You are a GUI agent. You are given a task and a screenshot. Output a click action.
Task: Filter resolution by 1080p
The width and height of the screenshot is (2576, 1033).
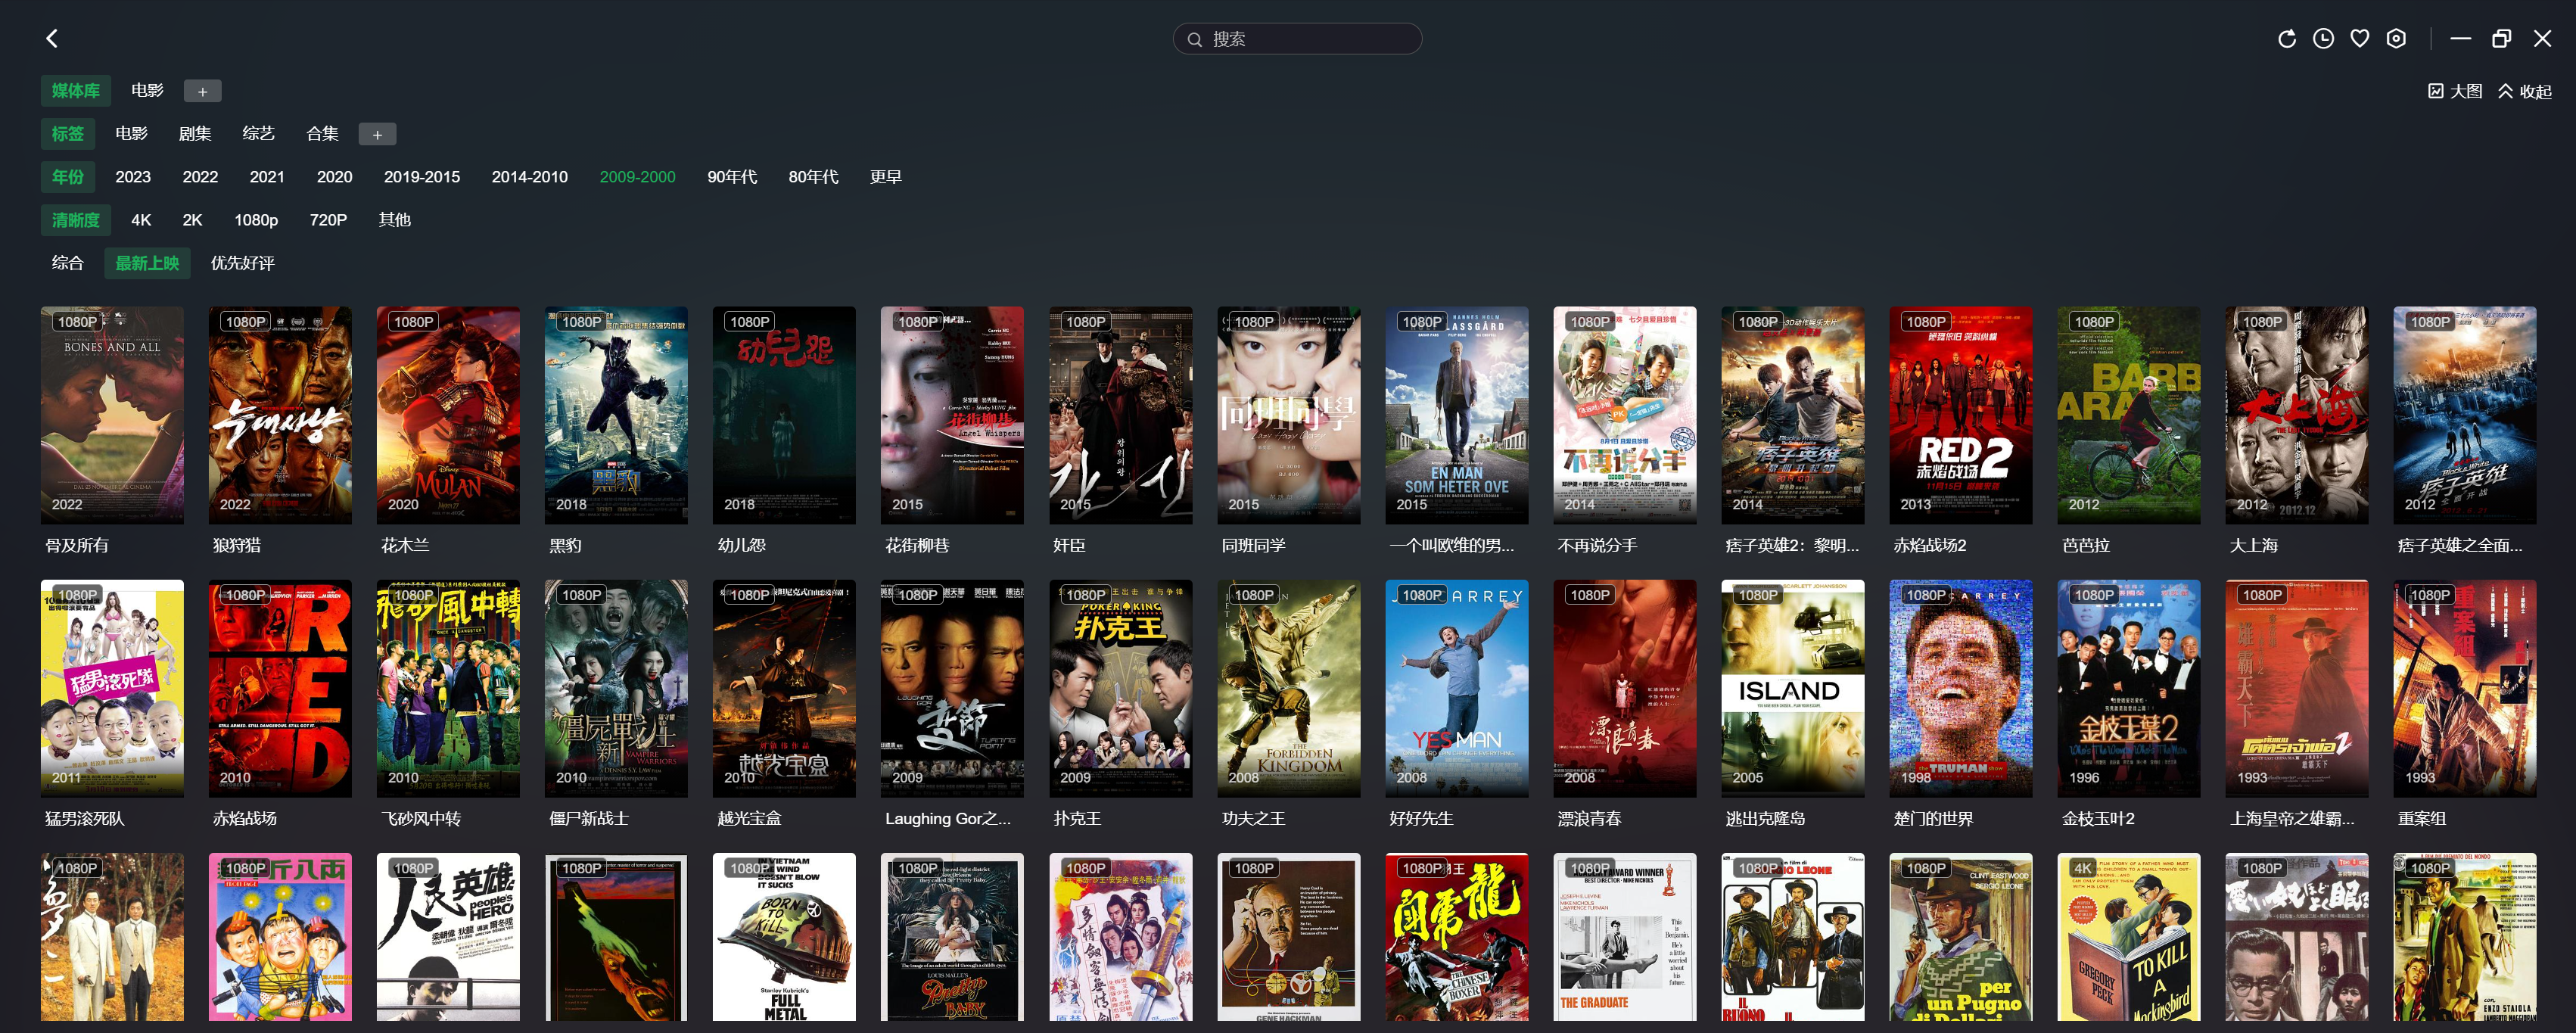click(256, 220)
